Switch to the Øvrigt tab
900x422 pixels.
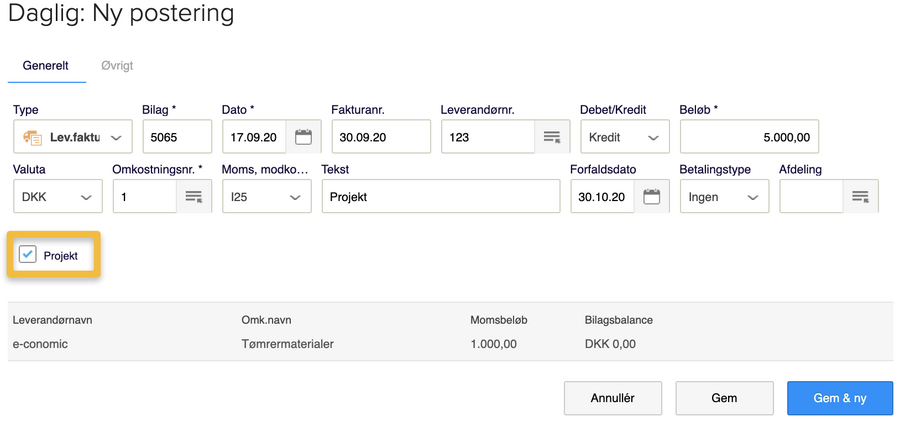coord(117,66)
